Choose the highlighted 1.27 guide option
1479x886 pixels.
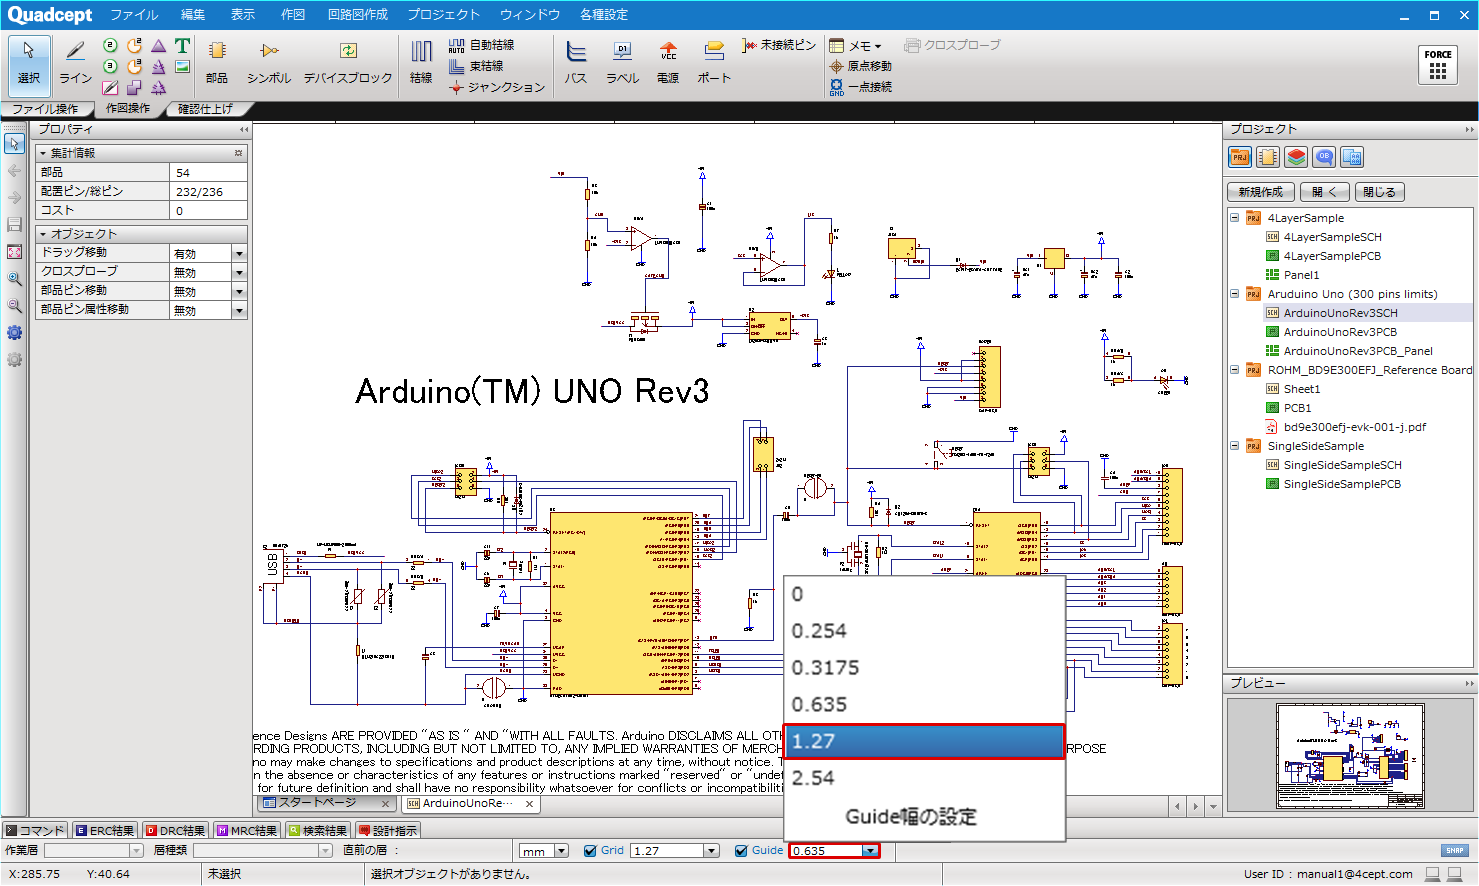[924, 741]
